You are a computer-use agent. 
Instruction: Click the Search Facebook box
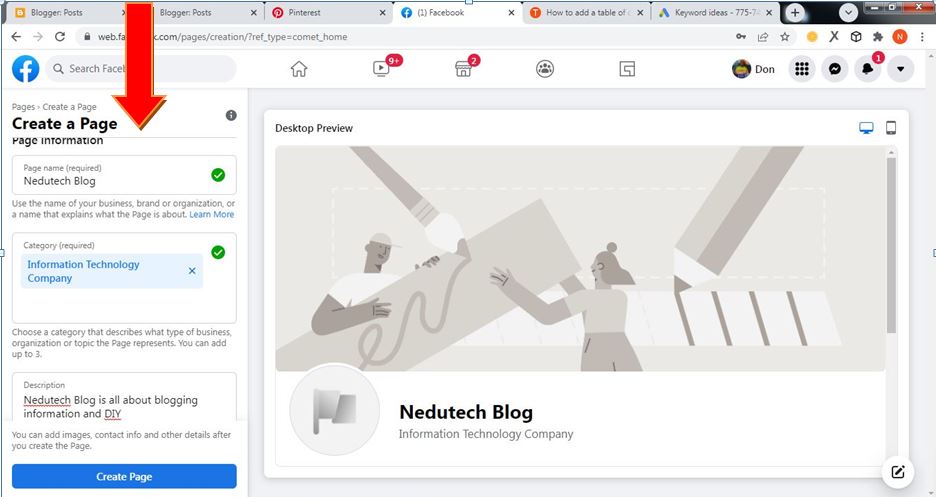pyautogui.click(x=141, y=69)
